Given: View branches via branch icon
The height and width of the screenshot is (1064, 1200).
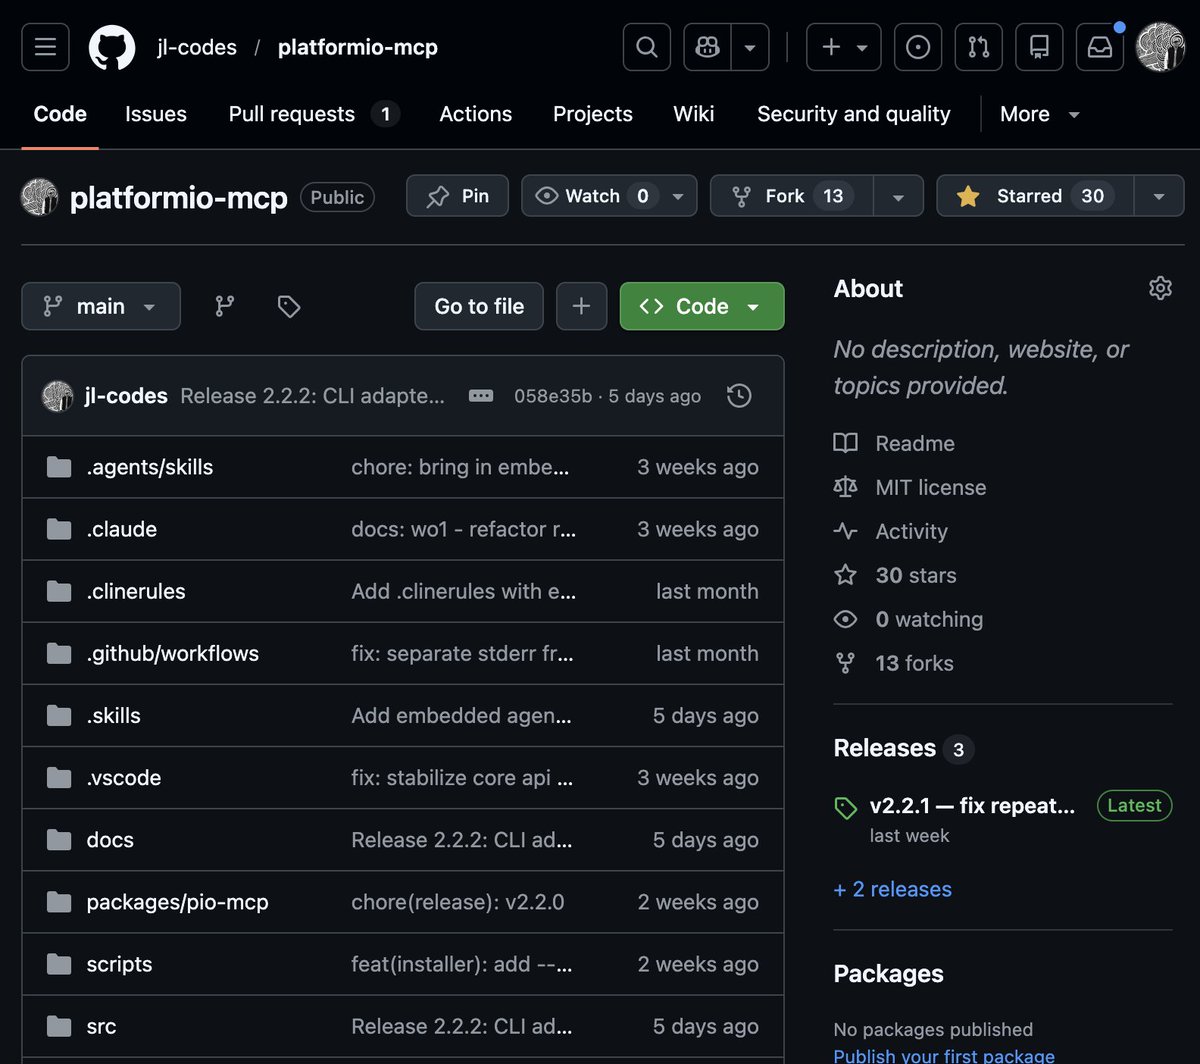Looking at the screenshot, I should coord(225,306).
